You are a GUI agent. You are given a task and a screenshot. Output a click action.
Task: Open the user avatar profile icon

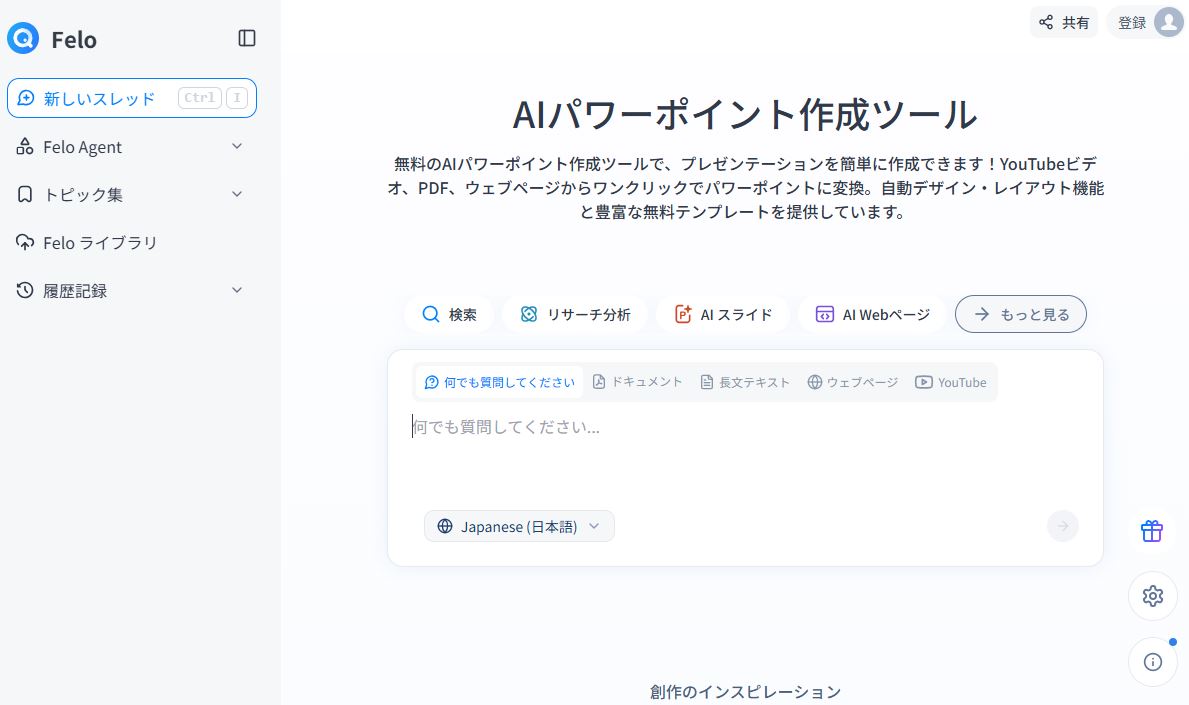(1168, 23)
